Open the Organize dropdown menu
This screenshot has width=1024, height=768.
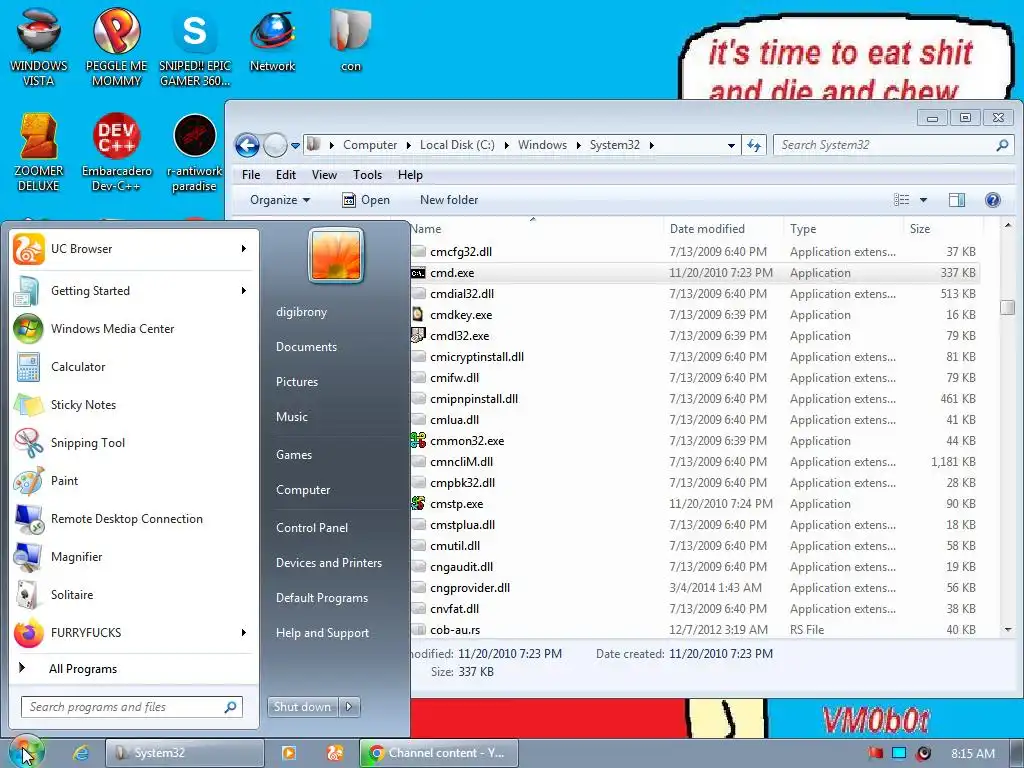[x=280, y=200]
